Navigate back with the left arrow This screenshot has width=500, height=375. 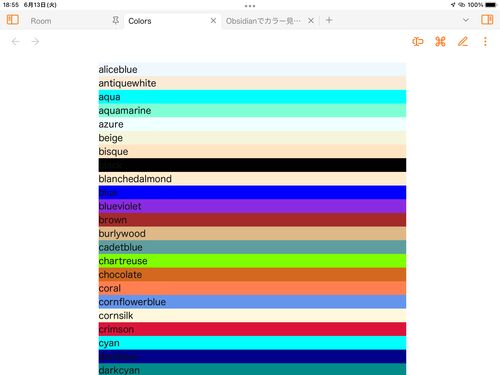16,42
